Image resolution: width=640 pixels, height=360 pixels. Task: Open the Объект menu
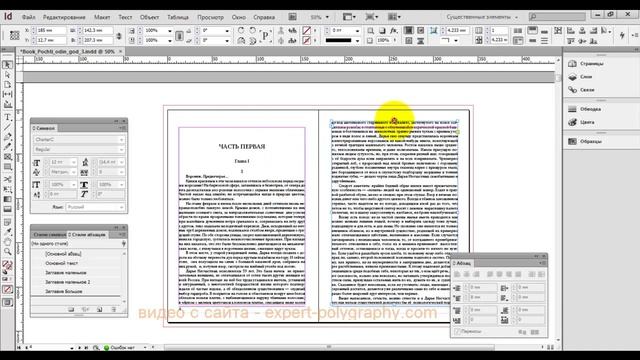pos(149,17)
